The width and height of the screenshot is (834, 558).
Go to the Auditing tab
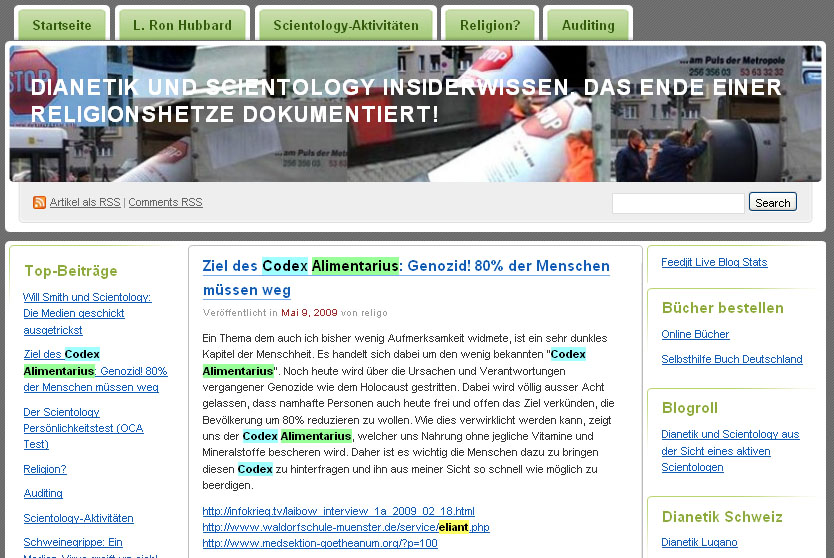pyautogui.click(x=588, y=25)
